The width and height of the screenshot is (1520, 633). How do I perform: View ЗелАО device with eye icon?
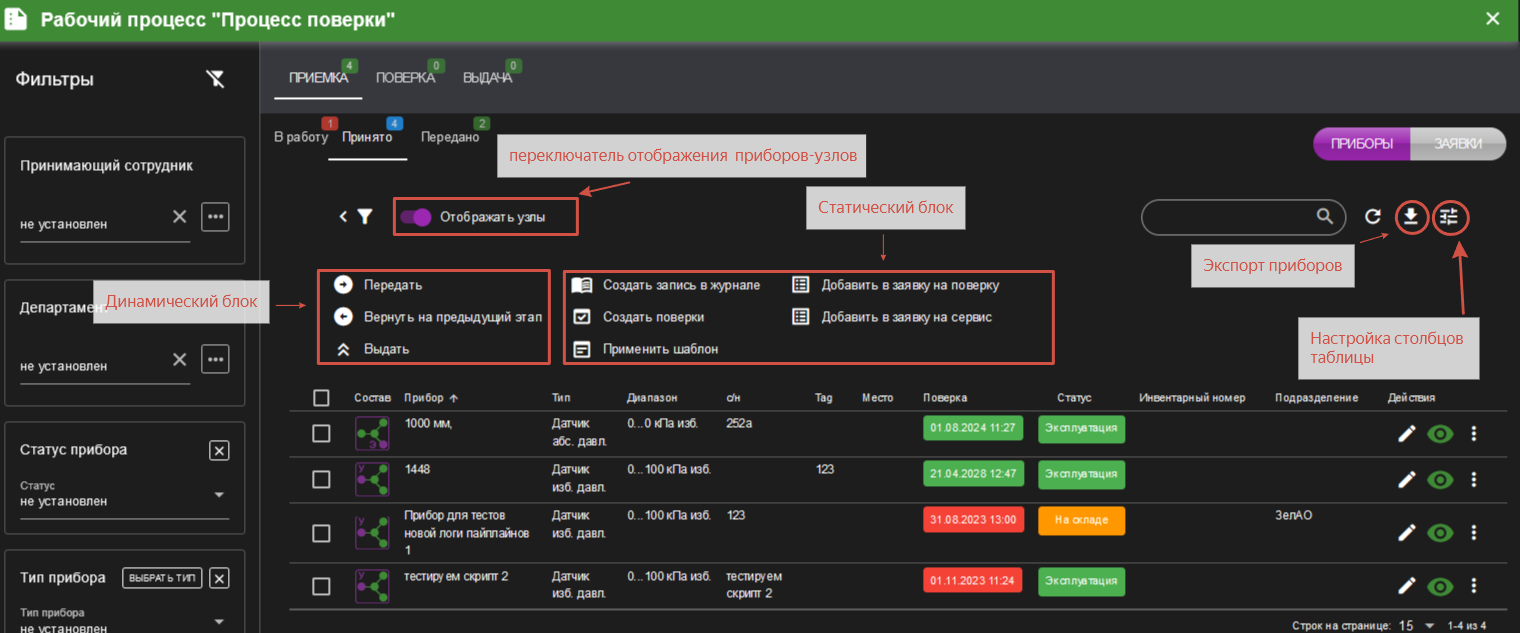coord(1440,533)
